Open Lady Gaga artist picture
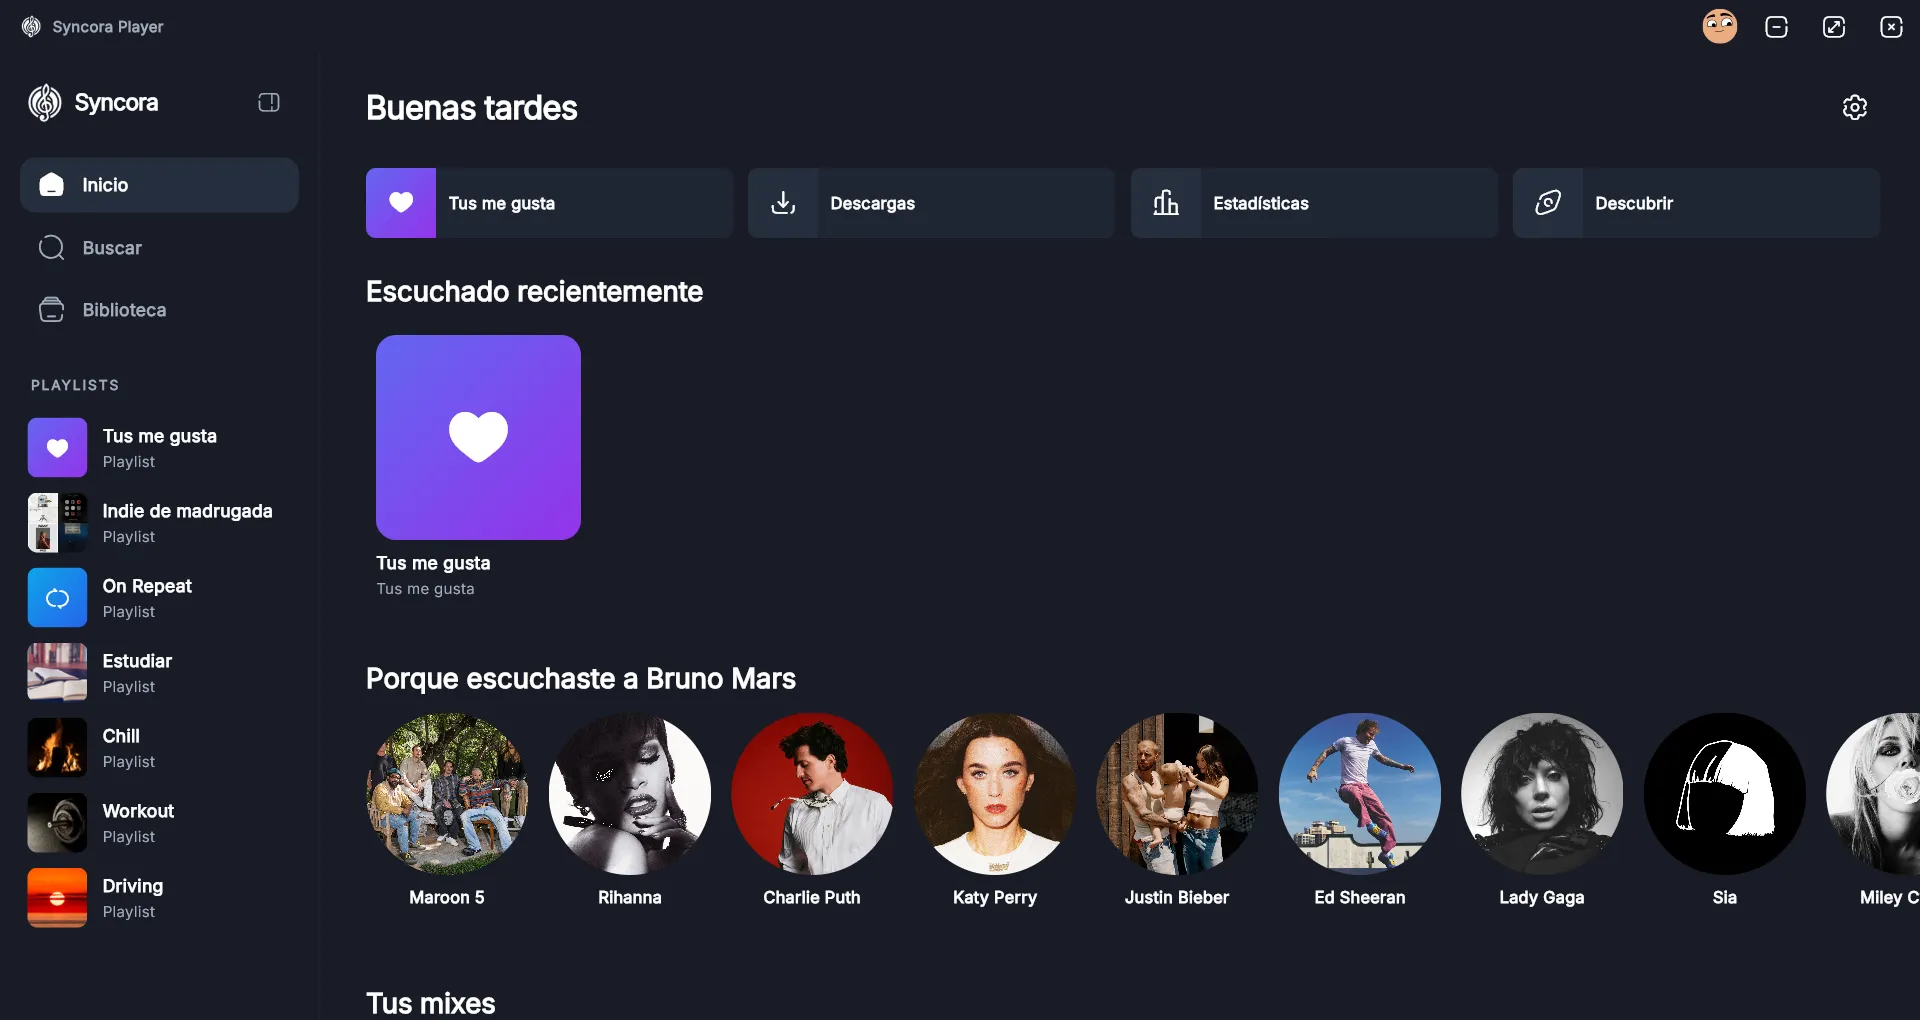The width and height of the screenshot is (1920, 1020). tap(1542, 794)
